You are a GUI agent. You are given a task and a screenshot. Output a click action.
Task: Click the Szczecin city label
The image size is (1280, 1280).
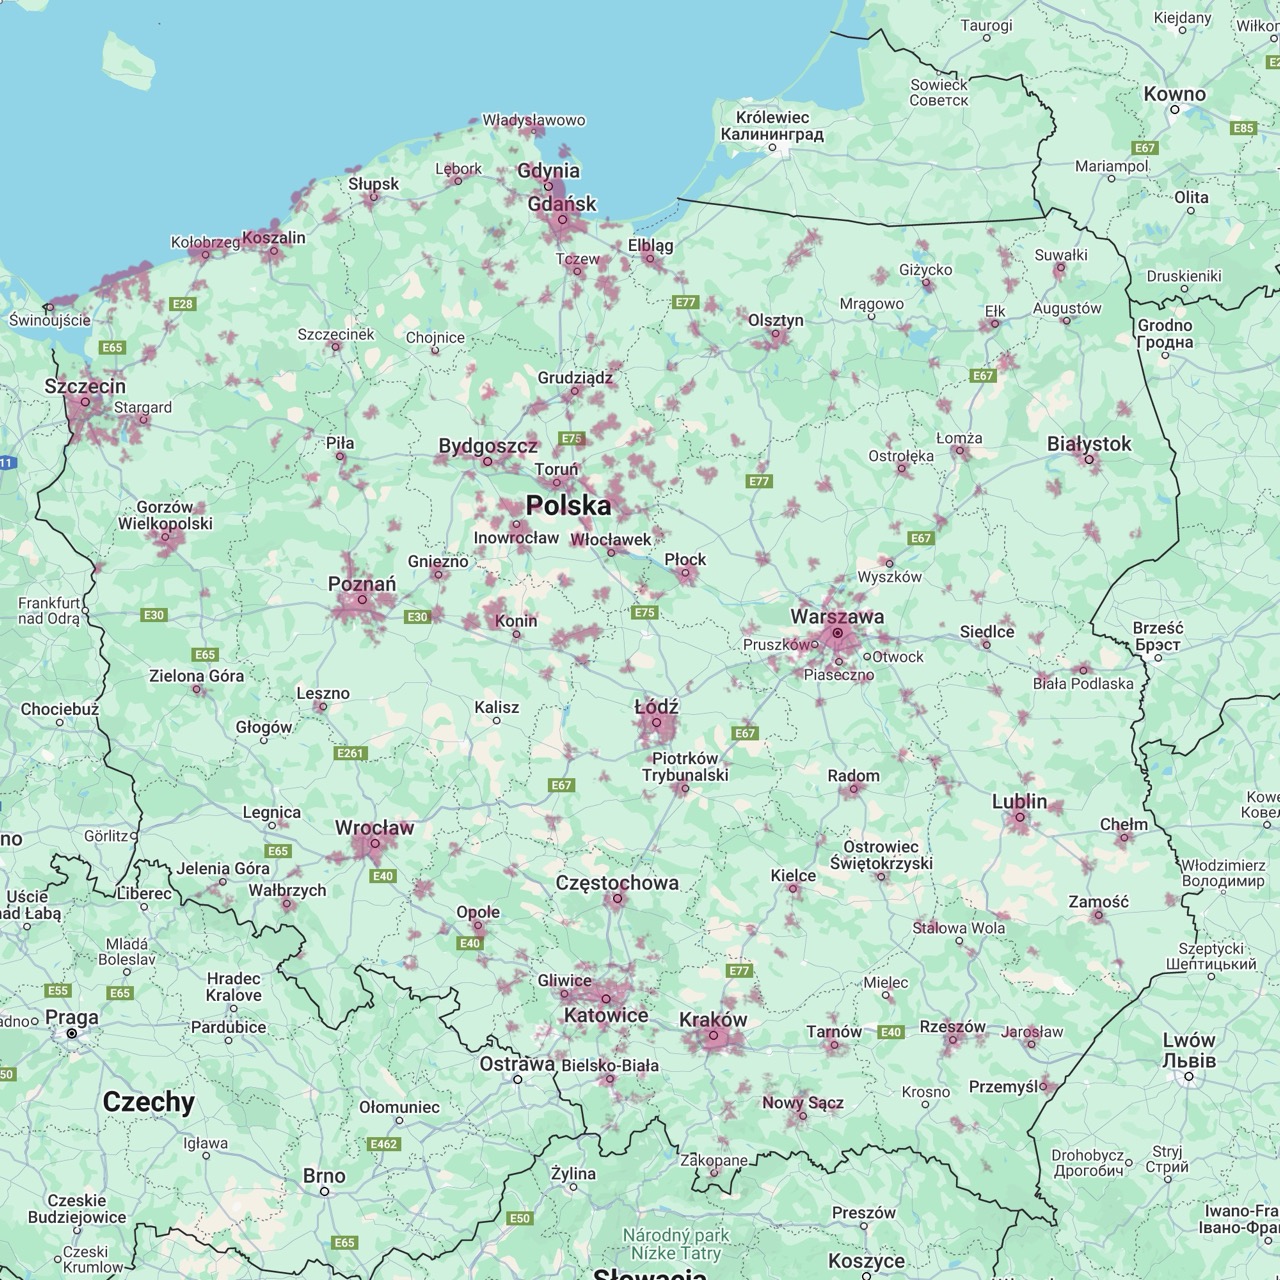tap(85, 386)
